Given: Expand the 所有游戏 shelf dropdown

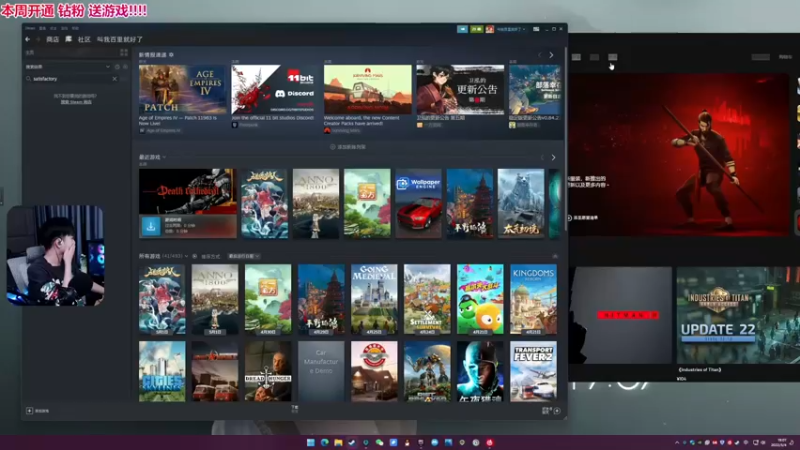Looking at the screenshot, I should (x=186, y=256).
